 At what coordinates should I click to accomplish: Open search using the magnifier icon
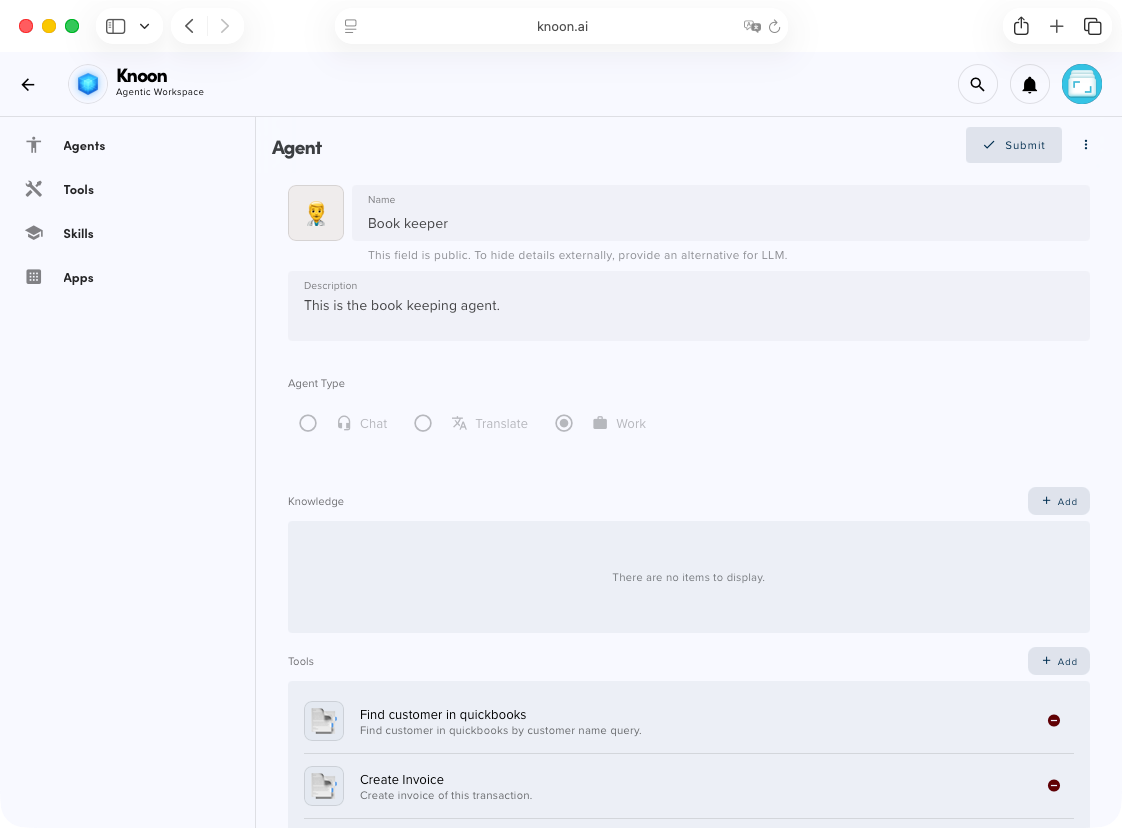pos(978,84)
